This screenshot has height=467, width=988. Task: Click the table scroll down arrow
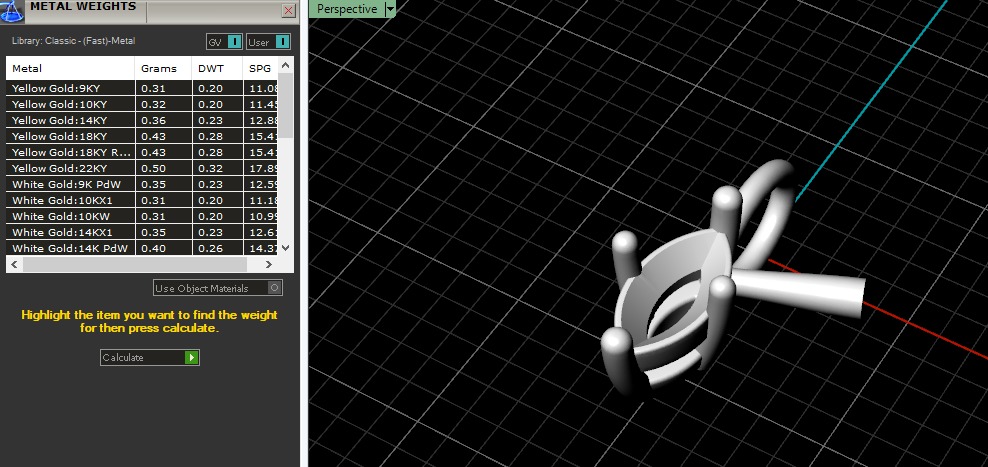pyautogui.click(x=285, y=248)
